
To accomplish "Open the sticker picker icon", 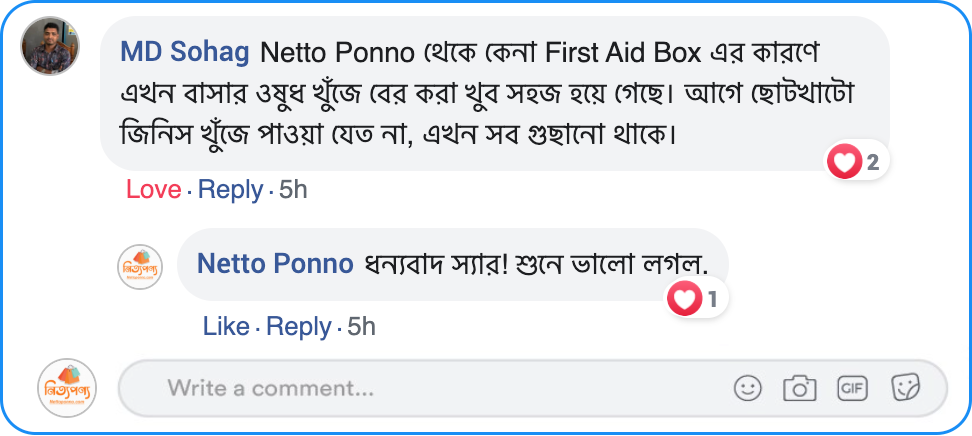I will 905,388.
